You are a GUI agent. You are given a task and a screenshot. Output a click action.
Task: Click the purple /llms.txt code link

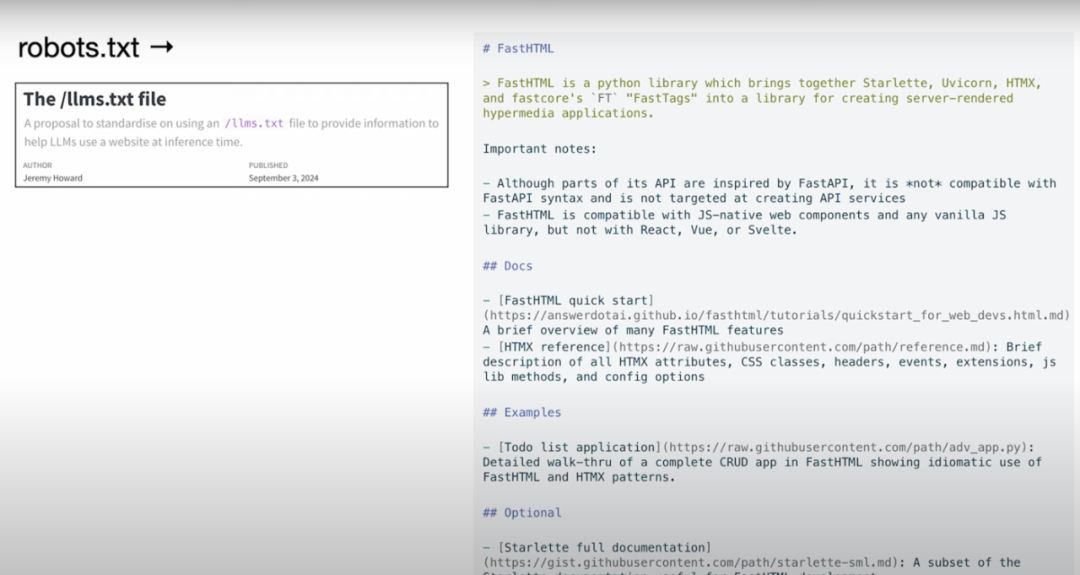[254, 123]
